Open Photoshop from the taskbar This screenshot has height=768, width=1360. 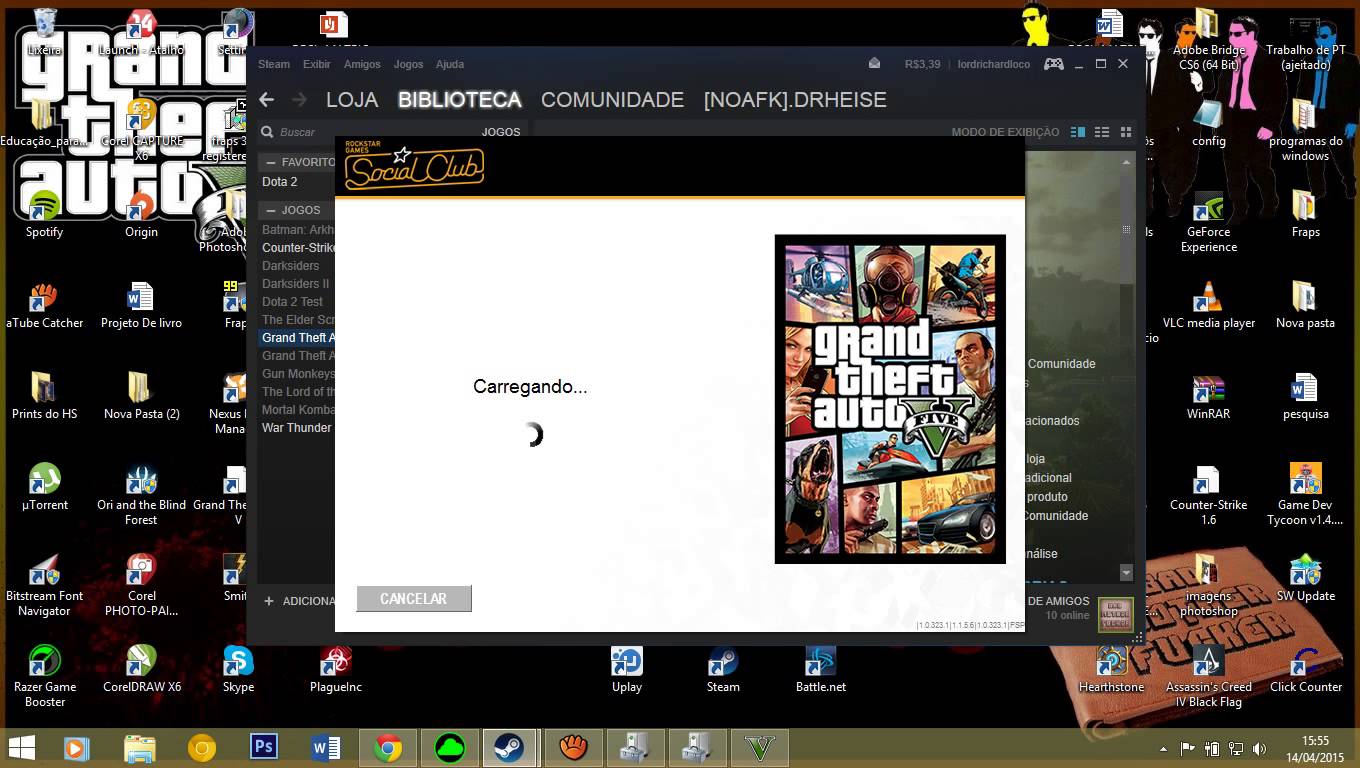[264, 747]
